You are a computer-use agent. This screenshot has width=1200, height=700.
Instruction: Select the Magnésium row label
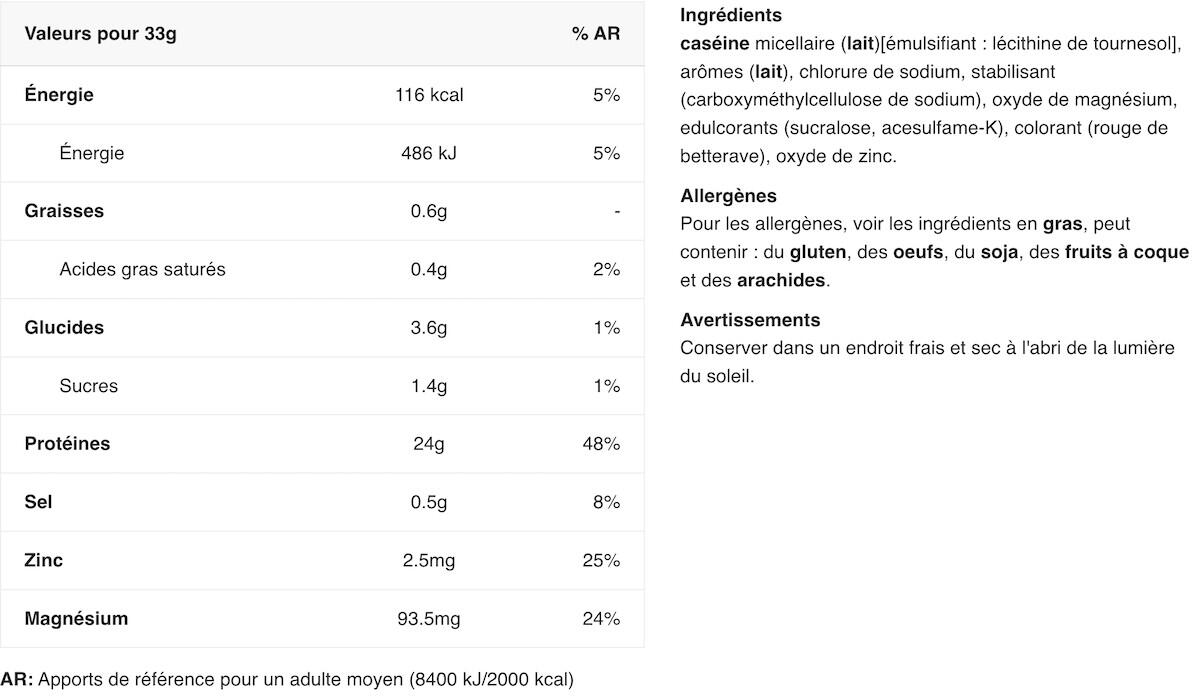(76, 618)
